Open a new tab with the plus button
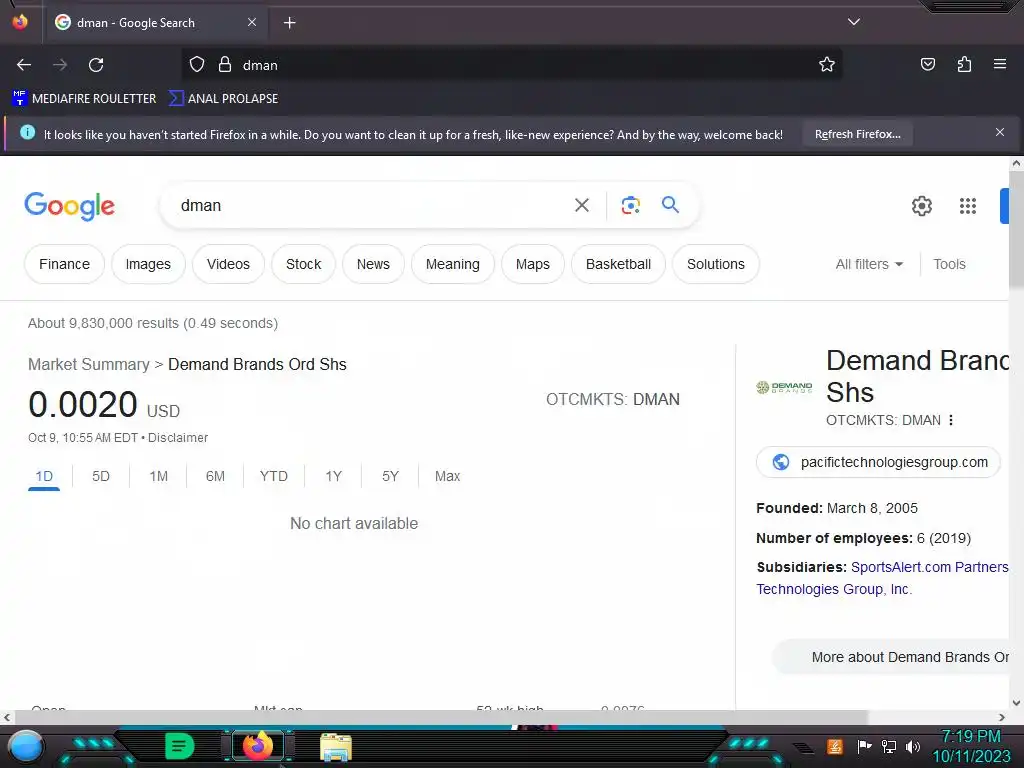This screenshot has height=768, width=1024. pyautogui.click(x=289, y=23)
